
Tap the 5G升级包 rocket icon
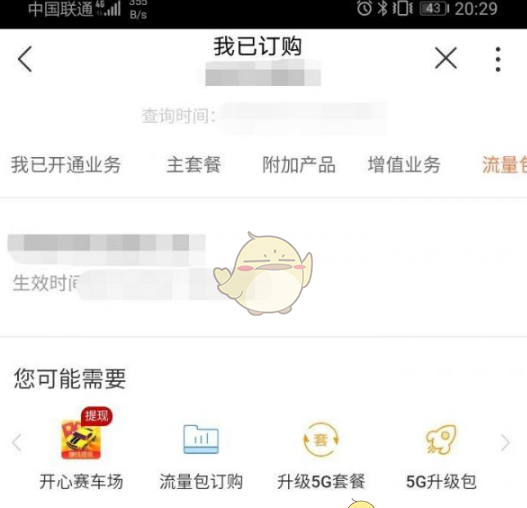coord(441,439)
